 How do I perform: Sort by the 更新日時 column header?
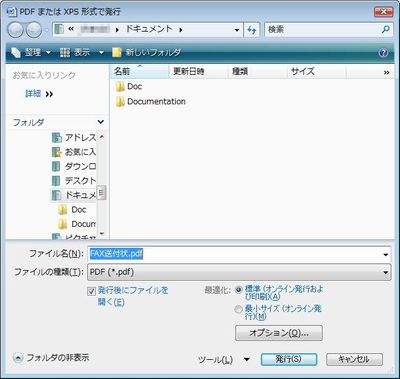199,71
